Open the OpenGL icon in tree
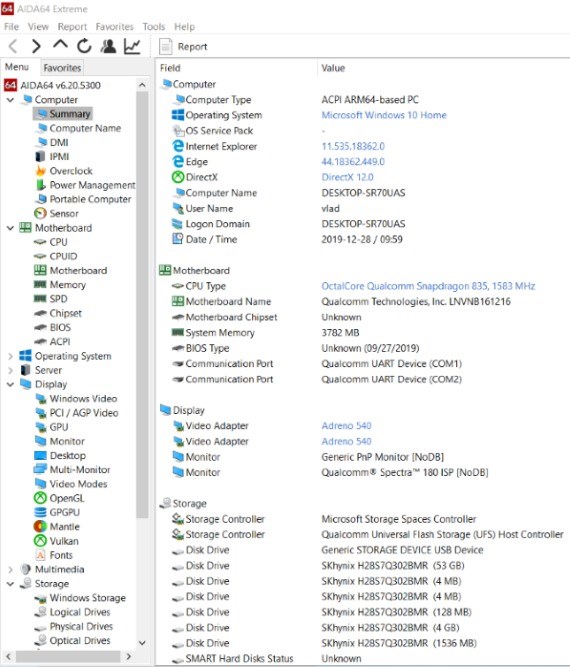This screenshot has height=667, width=570. [40, 498]
